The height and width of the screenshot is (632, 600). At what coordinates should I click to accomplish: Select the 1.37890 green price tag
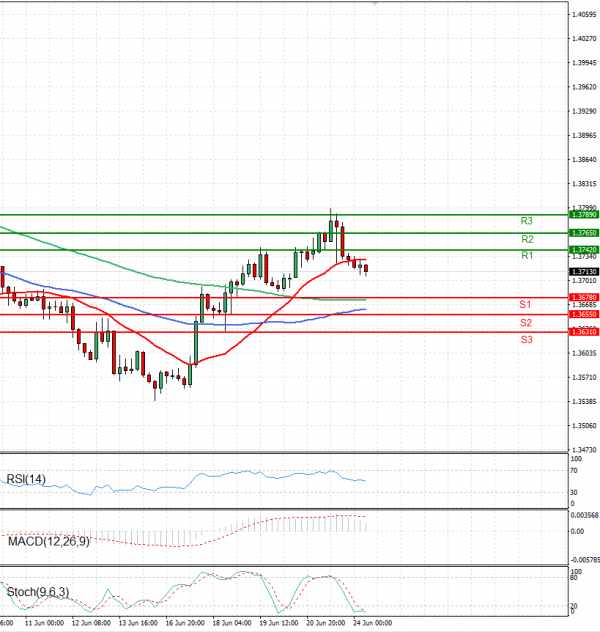tap(584, 214)
